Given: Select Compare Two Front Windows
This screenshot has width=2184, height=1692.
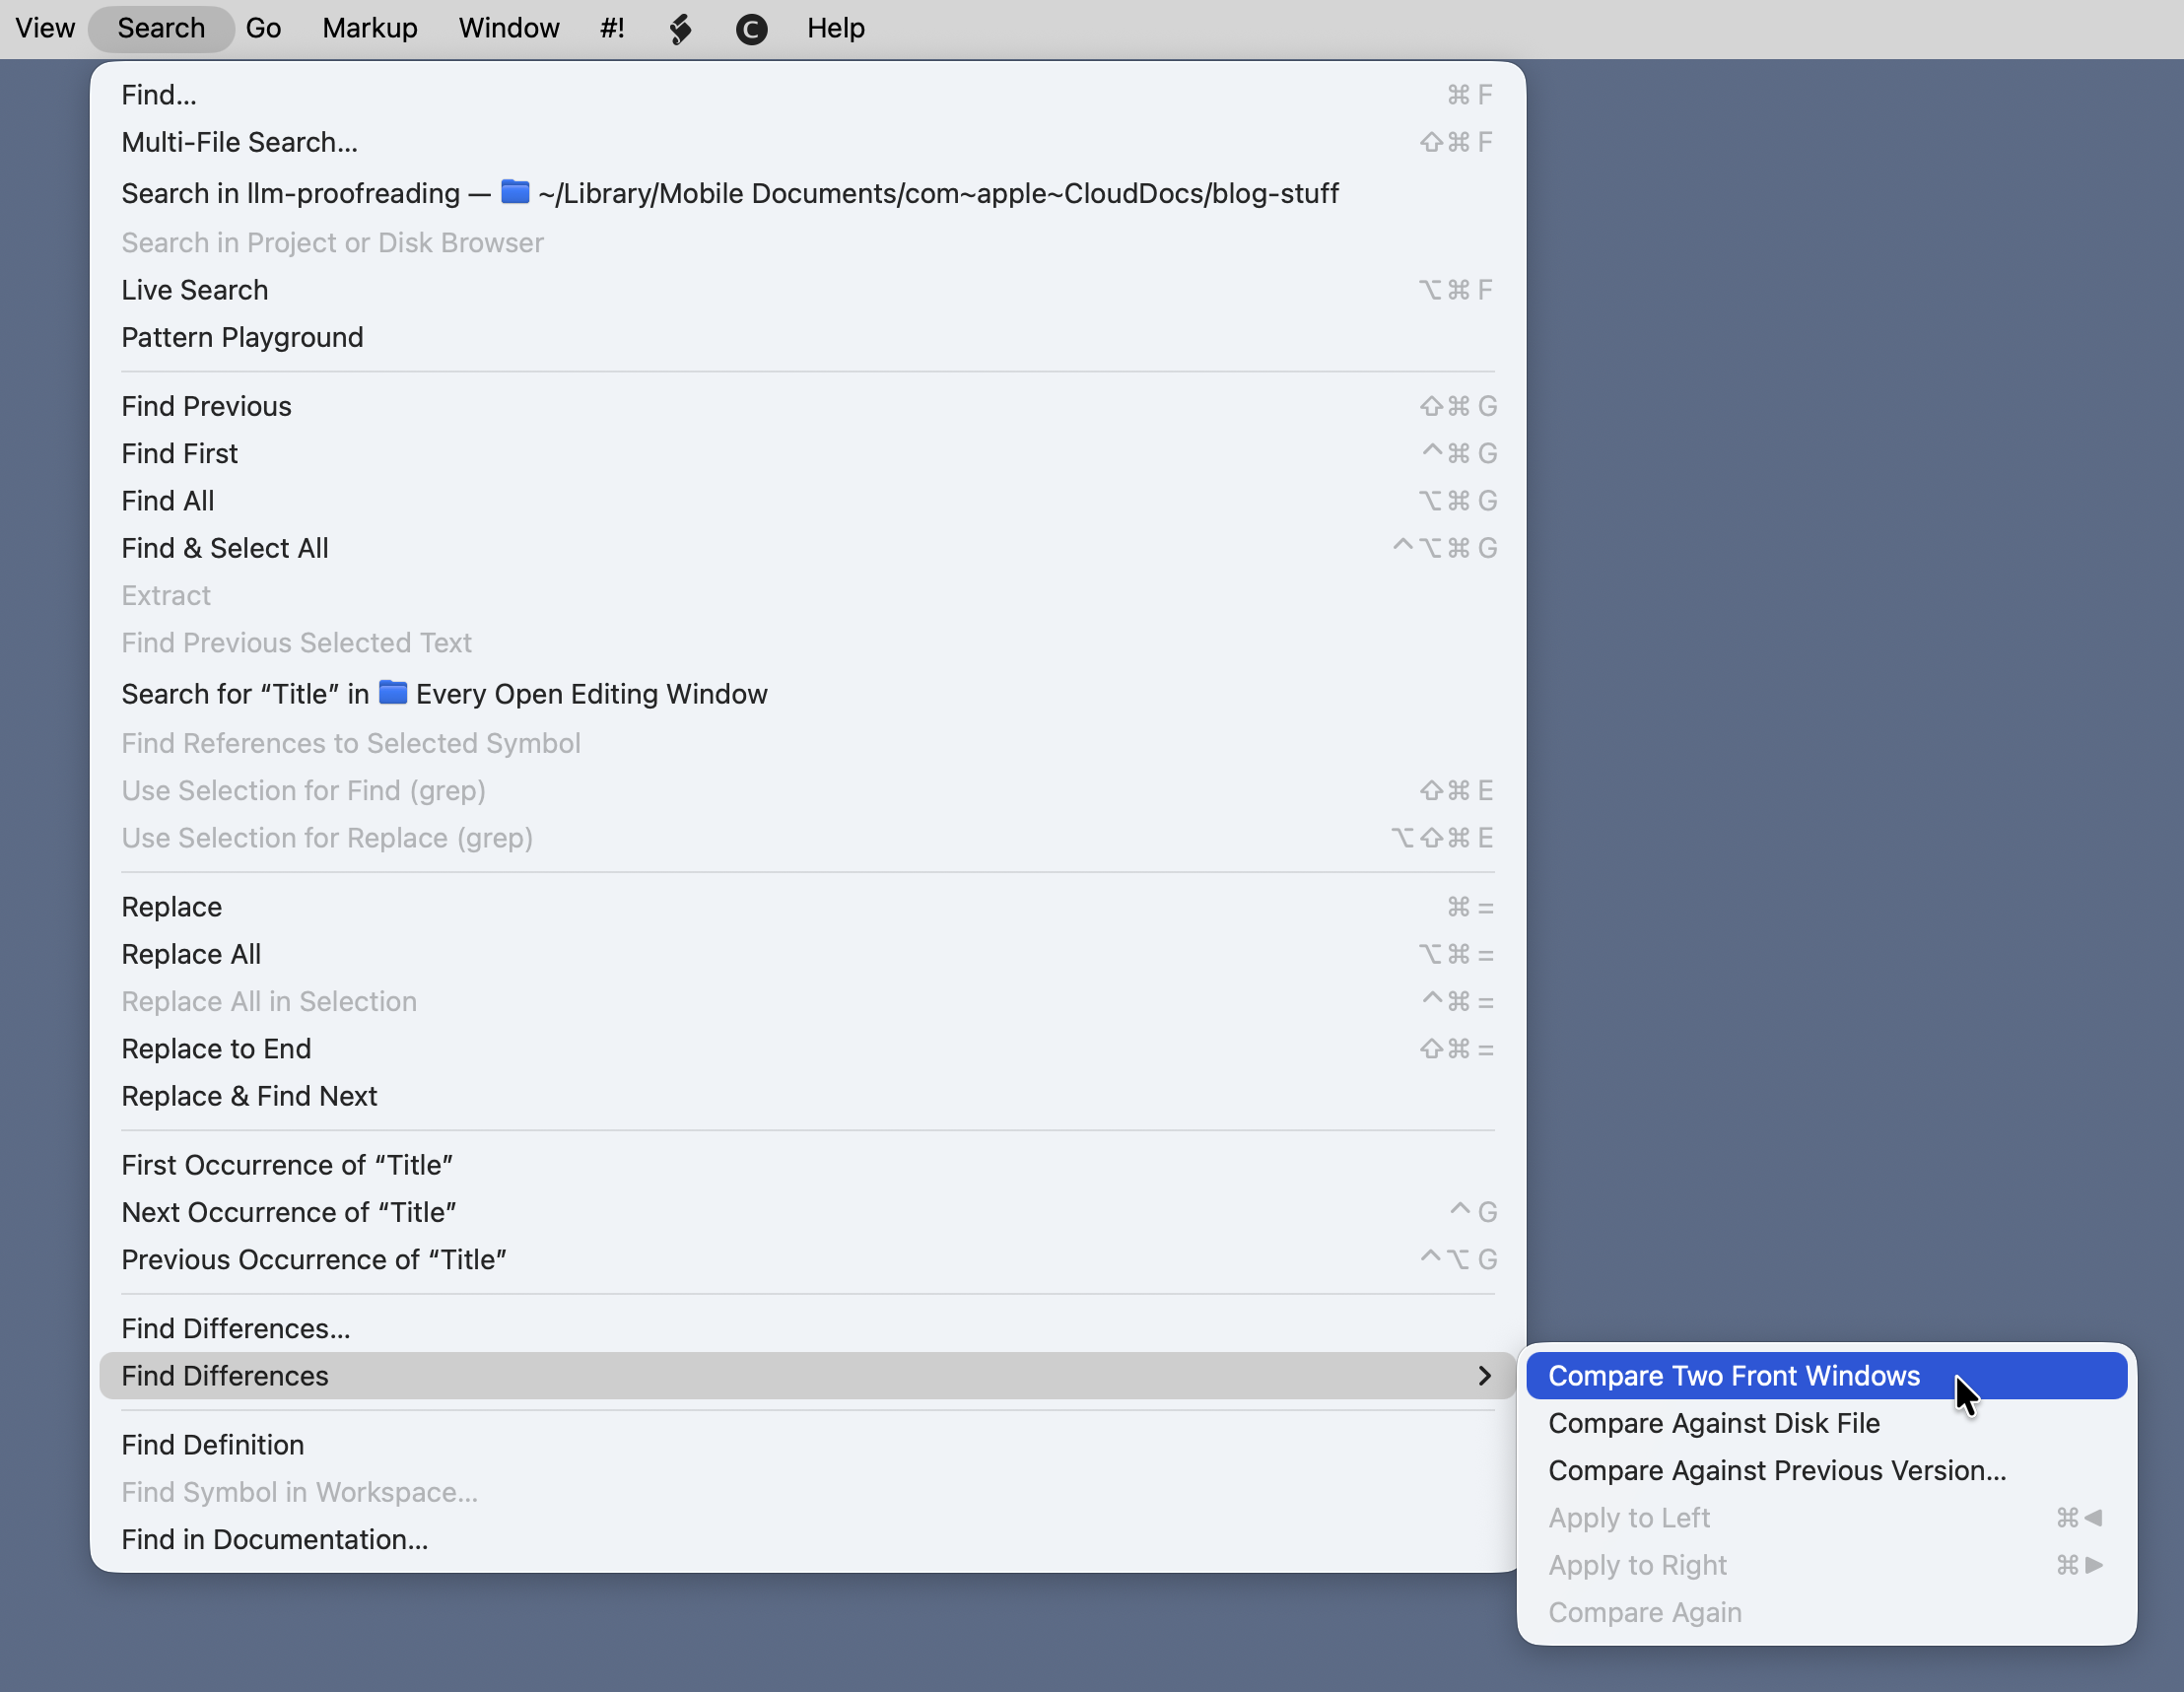Looking at the screenshot, I should tap(1733, 1375).
